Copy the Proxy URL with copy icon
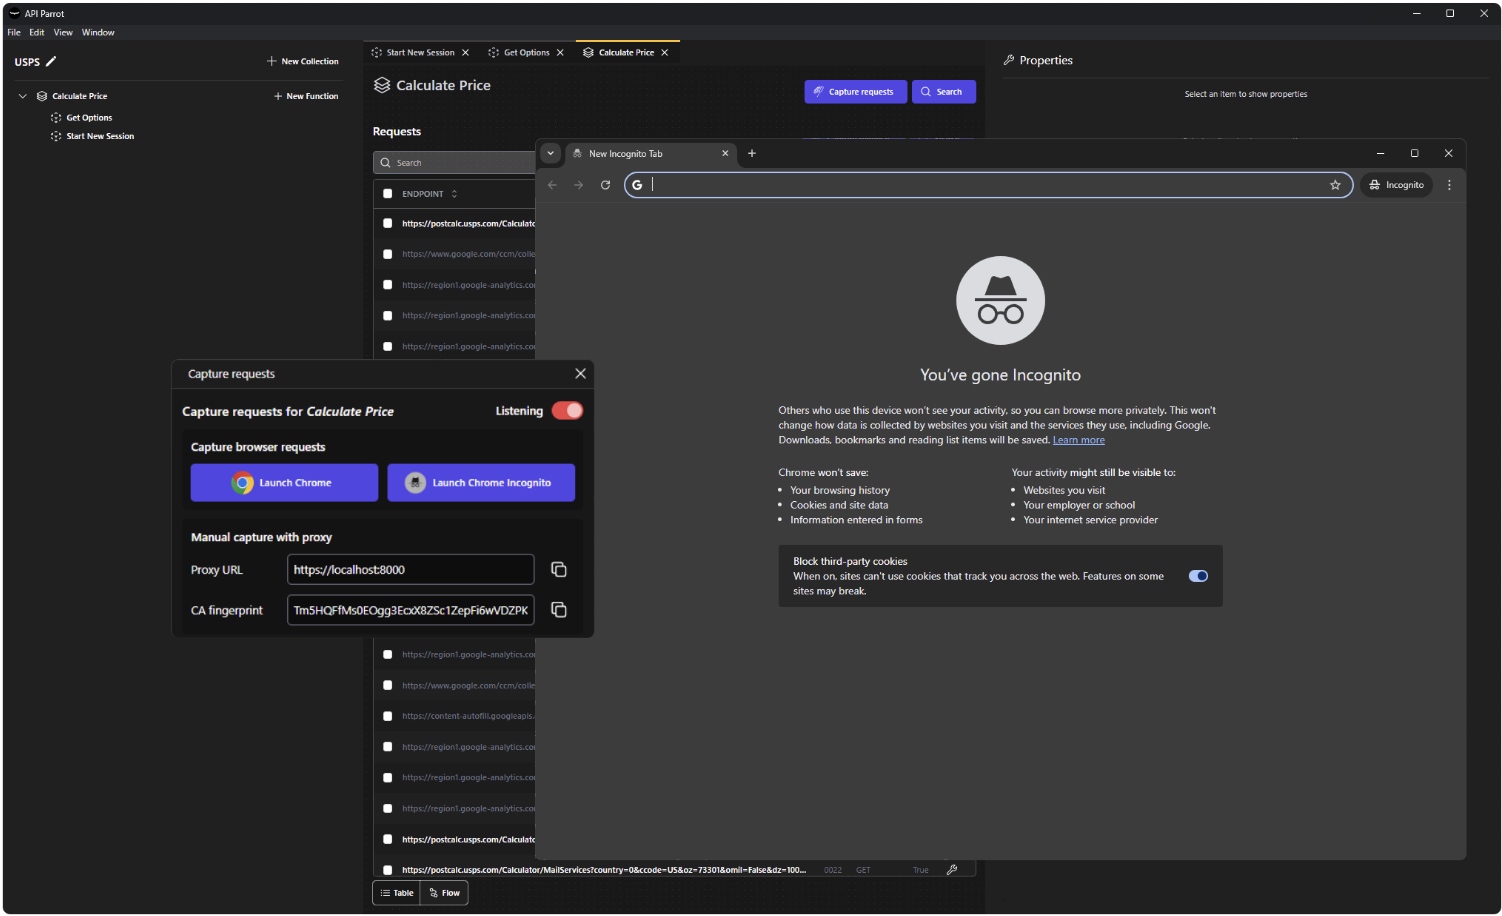The image size is (1502, 916). click(559, 570)
